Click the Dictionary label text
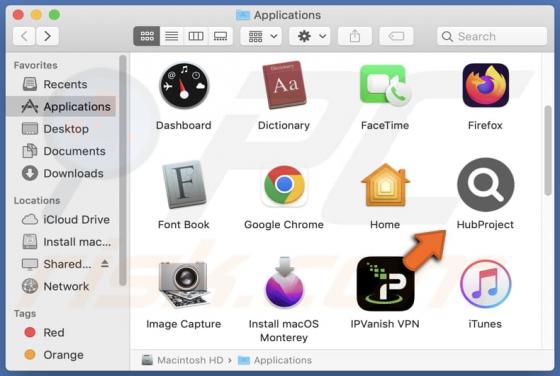The image size is (560, 376). 284,125
